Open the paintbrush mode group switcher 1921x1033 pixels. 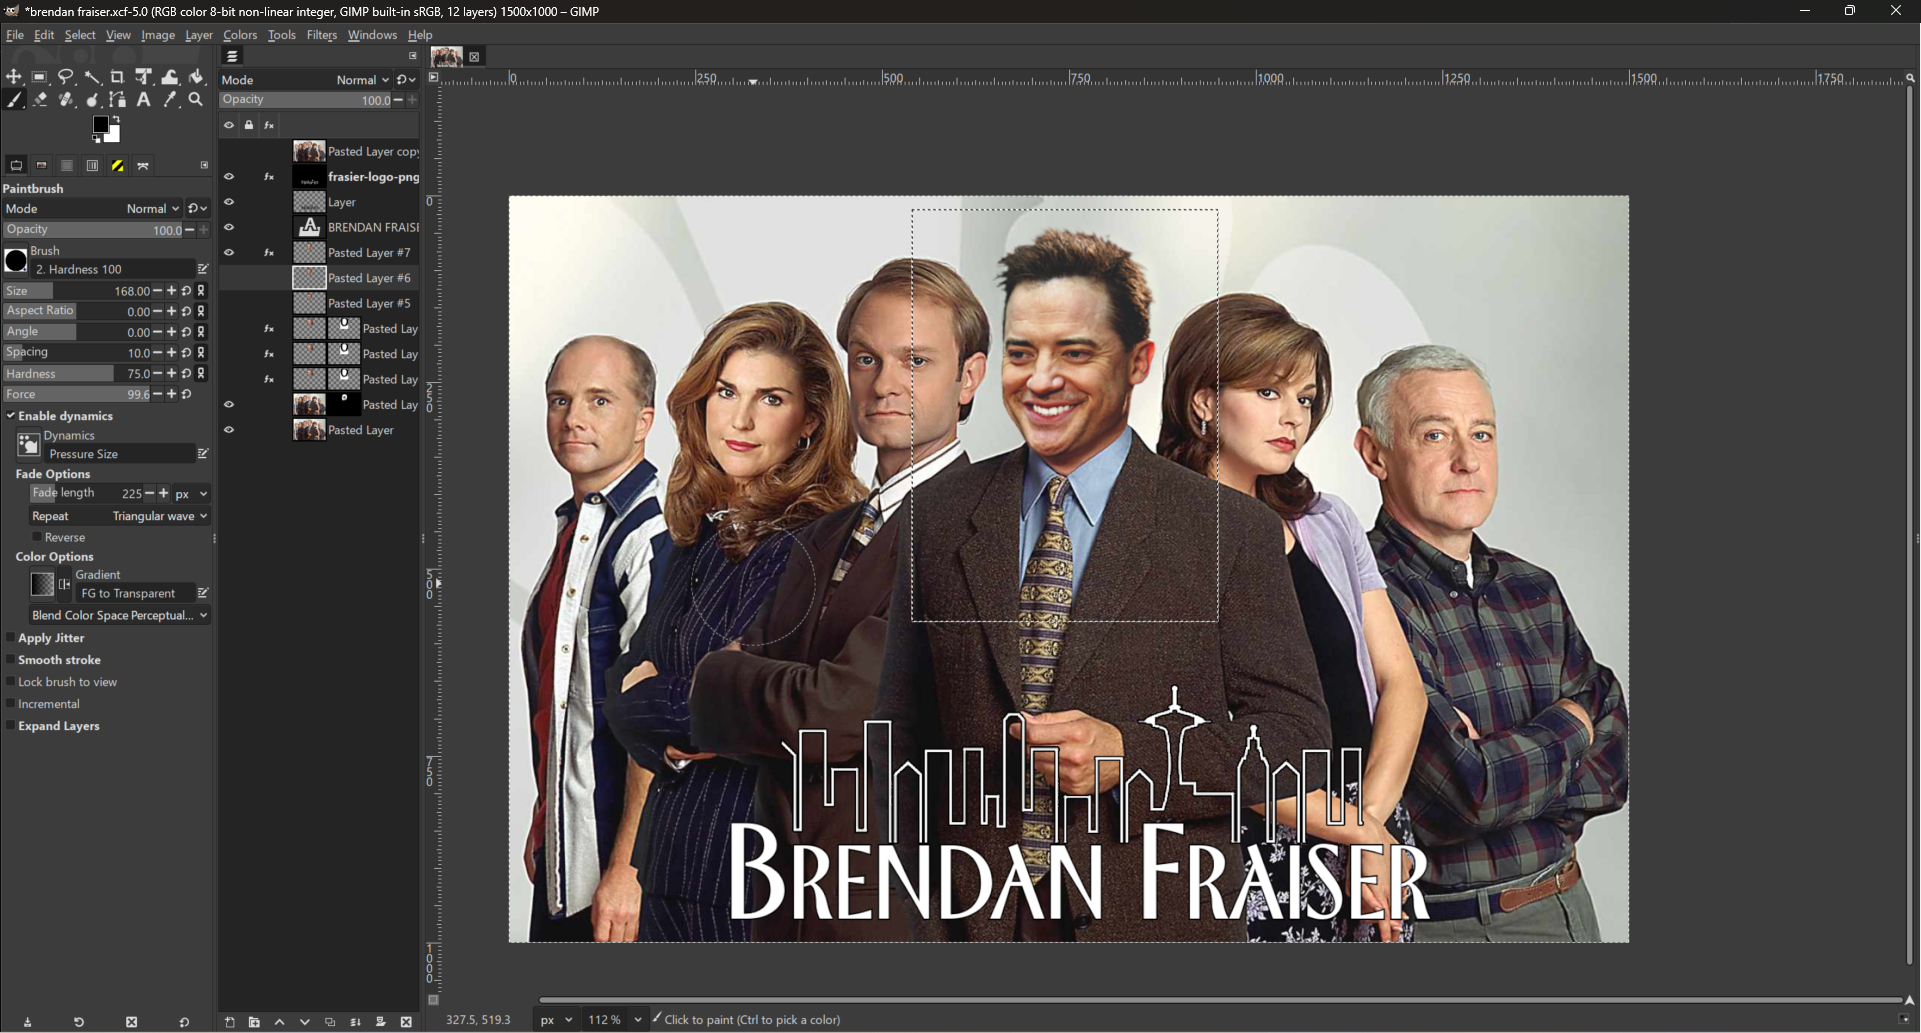pos(197,209)
